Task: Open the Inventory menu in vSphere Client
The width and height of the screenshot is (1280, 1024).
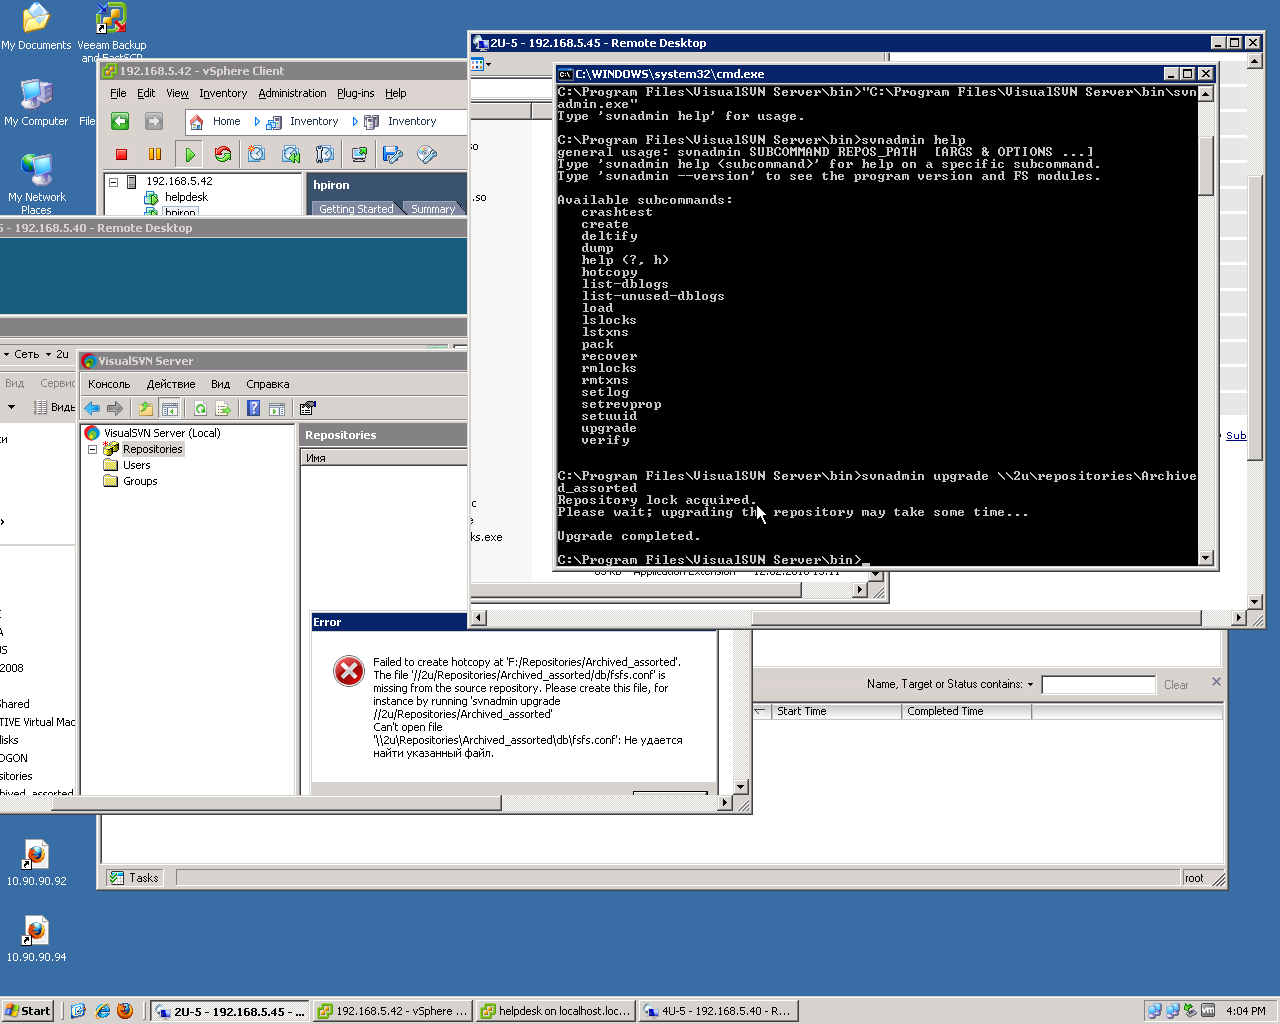Action: tap(223, 93)
